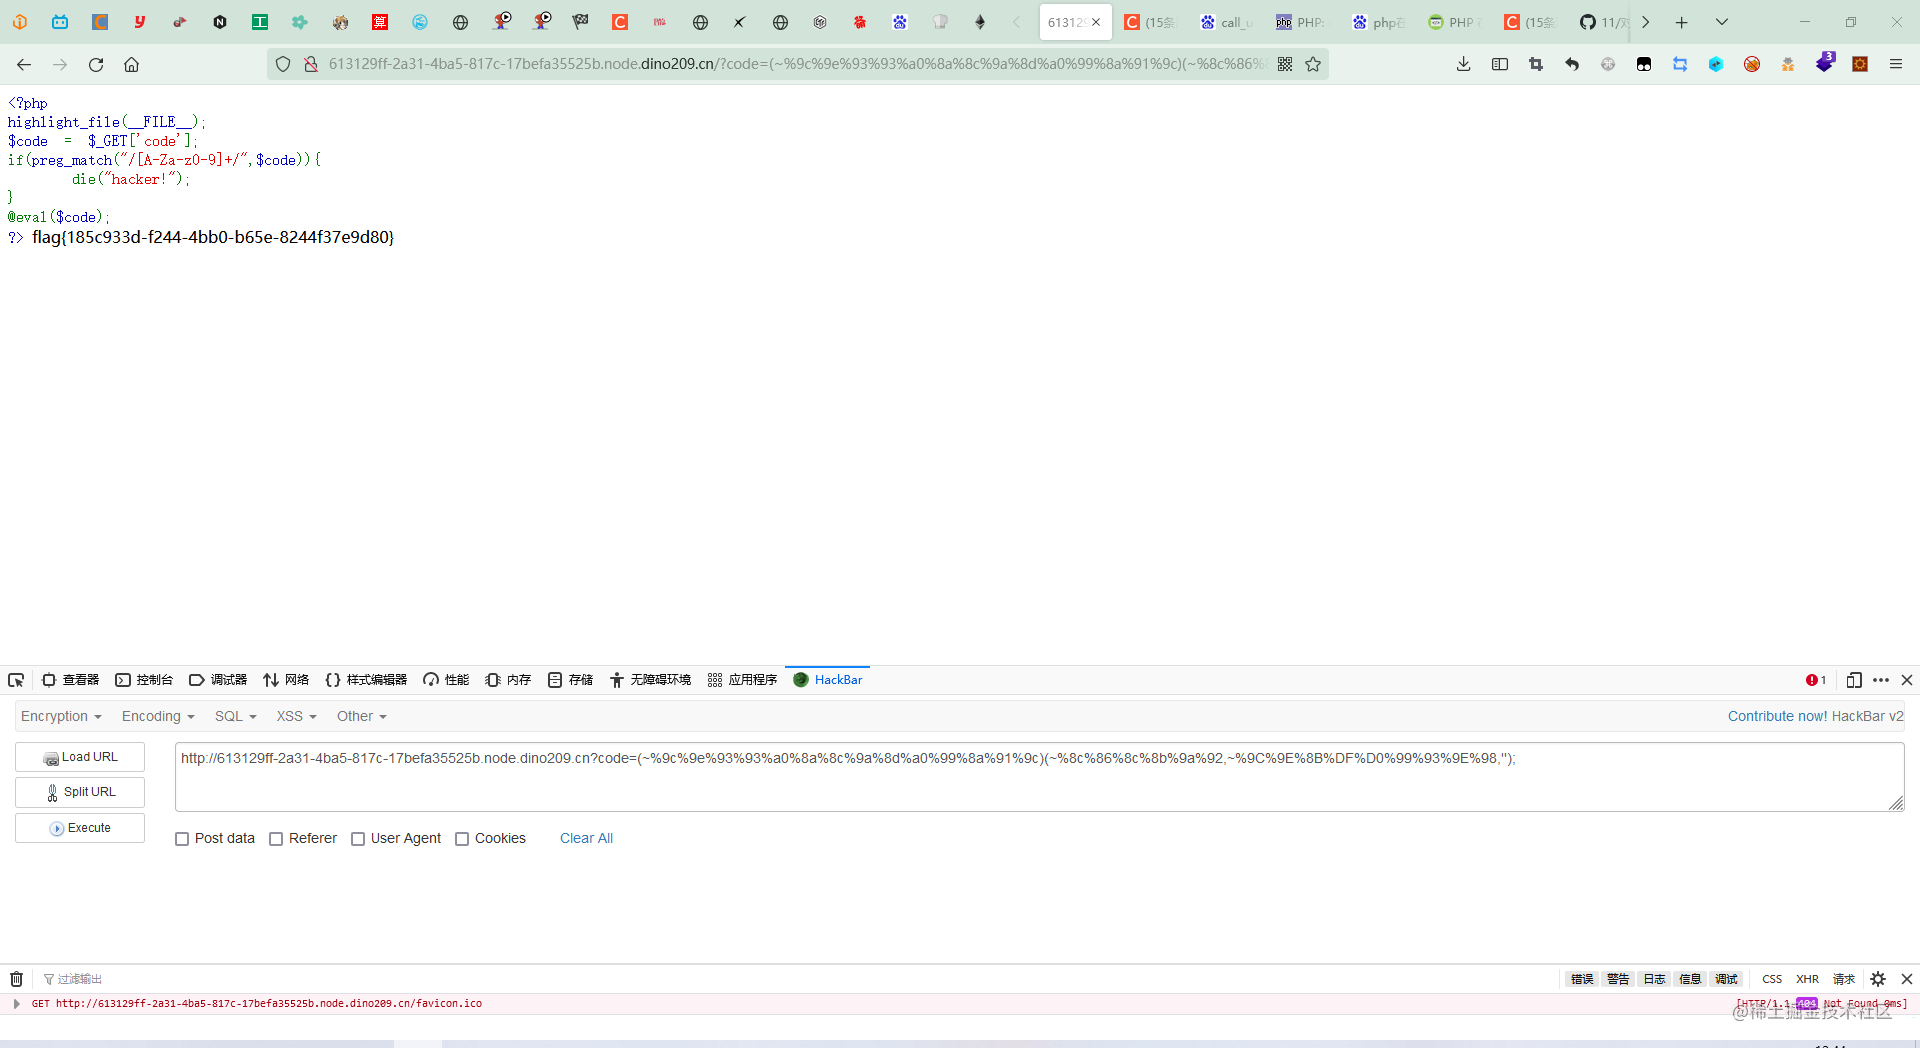Toggle the CSS console filter
Viewport: 1920px width, 1048px height.
point(1772,979)
